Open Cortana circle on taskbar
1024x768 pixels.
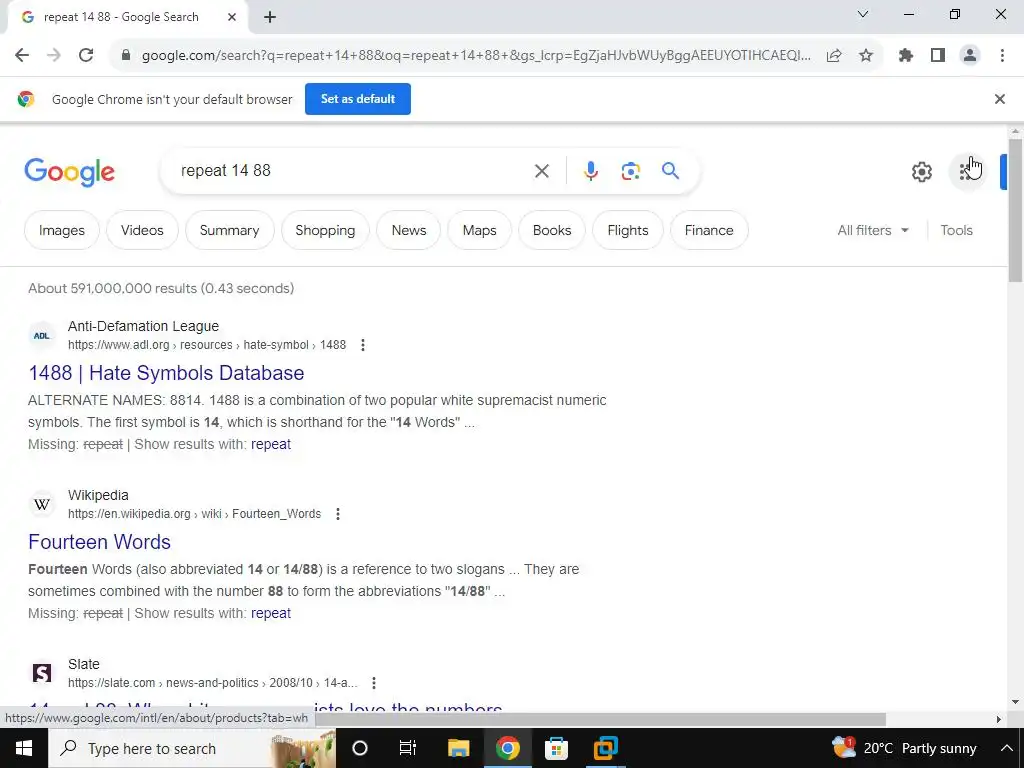[x=360, y=748]
